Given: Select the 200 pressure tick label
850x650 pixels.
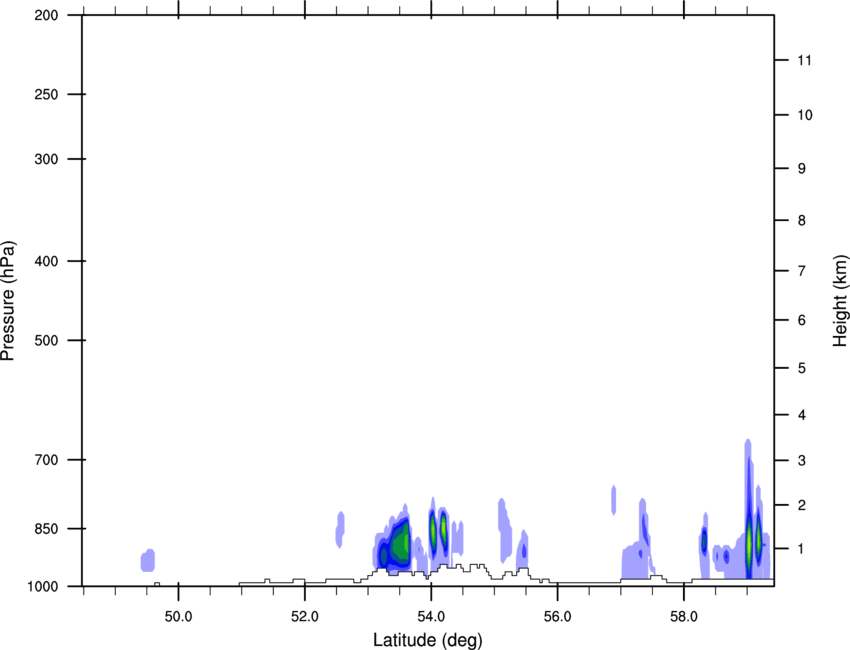Looking at the screenshot, I should click(46, 15).
